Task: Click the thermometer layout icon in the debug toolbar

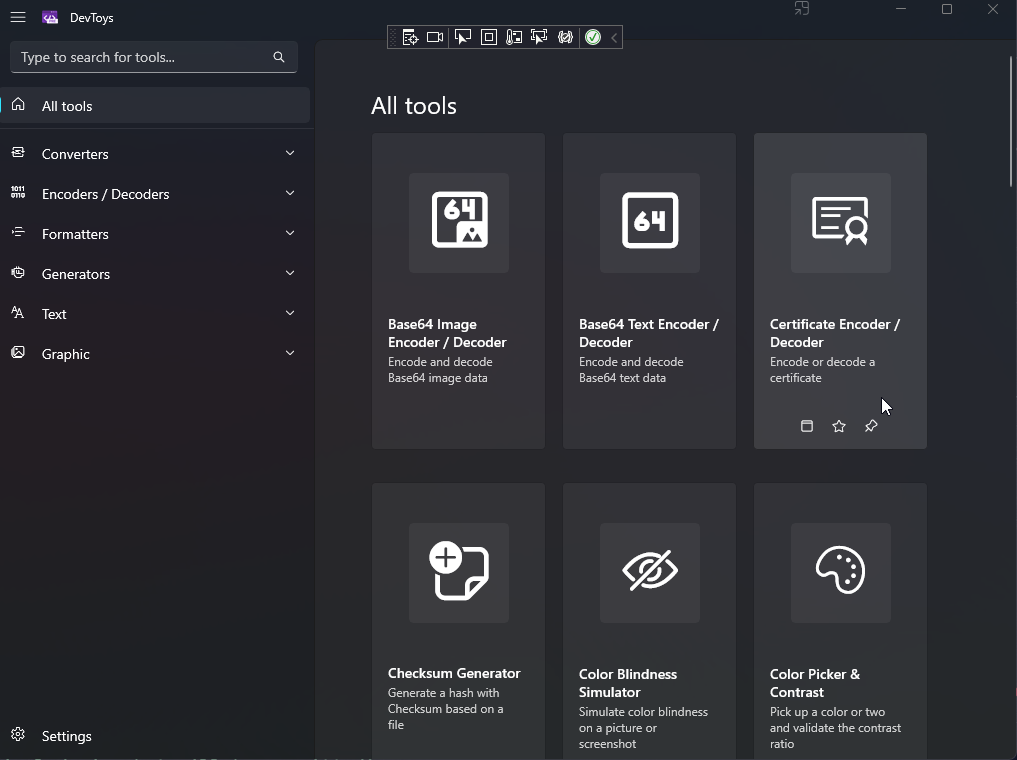Action: [x=514, y=37]
